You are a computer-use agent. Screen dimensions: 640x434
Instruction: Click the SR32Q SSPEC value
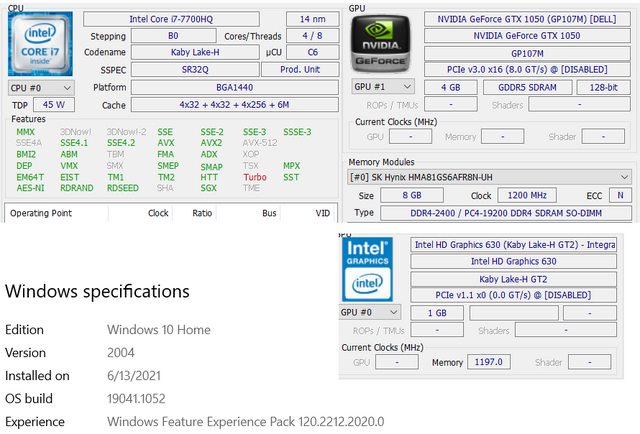tap(195, 69)
